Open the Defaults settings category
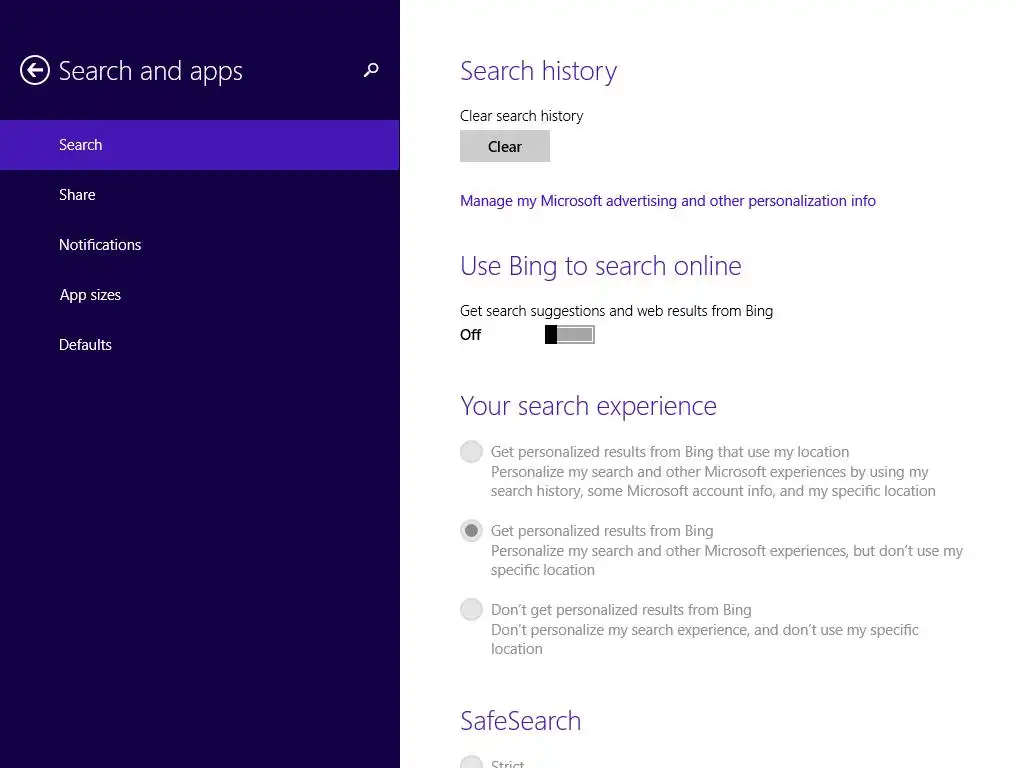Screen dimensions: 1024x768 pos(199,345)
